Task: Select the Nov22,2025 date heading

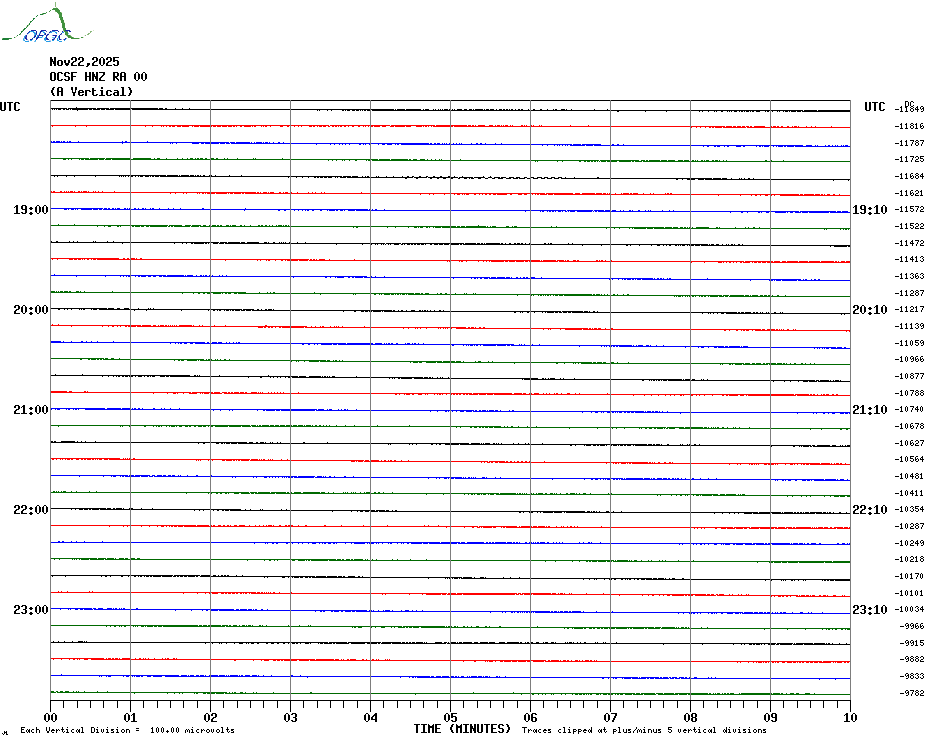Action: pyautogui.click(x=84, y=62)
